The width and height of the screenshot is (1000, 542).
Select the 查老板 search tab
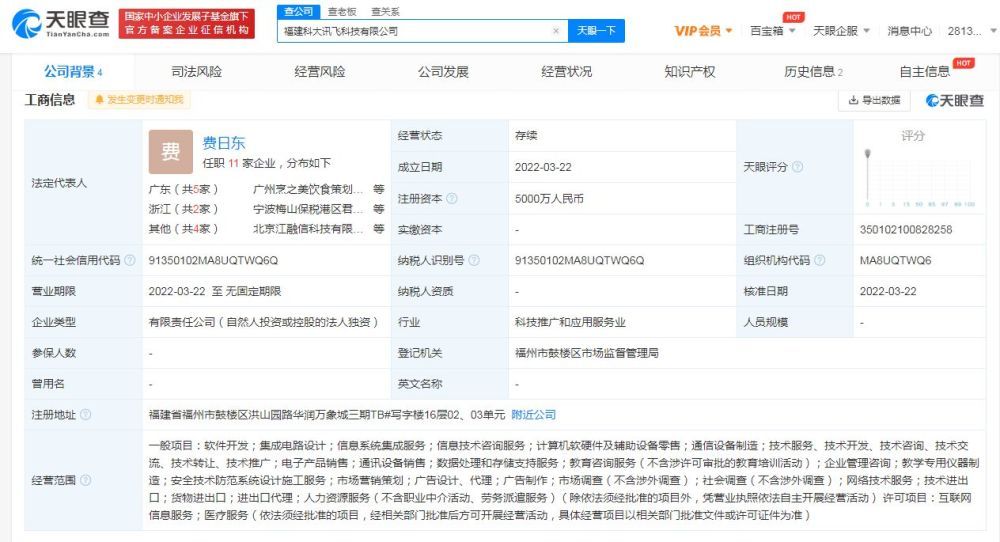342,11
